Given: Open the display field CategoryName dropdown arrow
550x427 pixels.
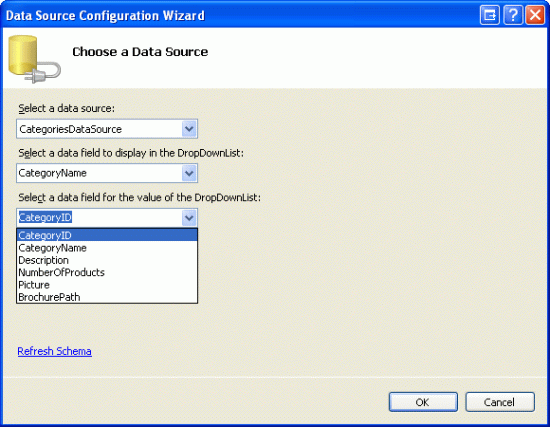Looking at the screenshot, I should click(189, 173).
